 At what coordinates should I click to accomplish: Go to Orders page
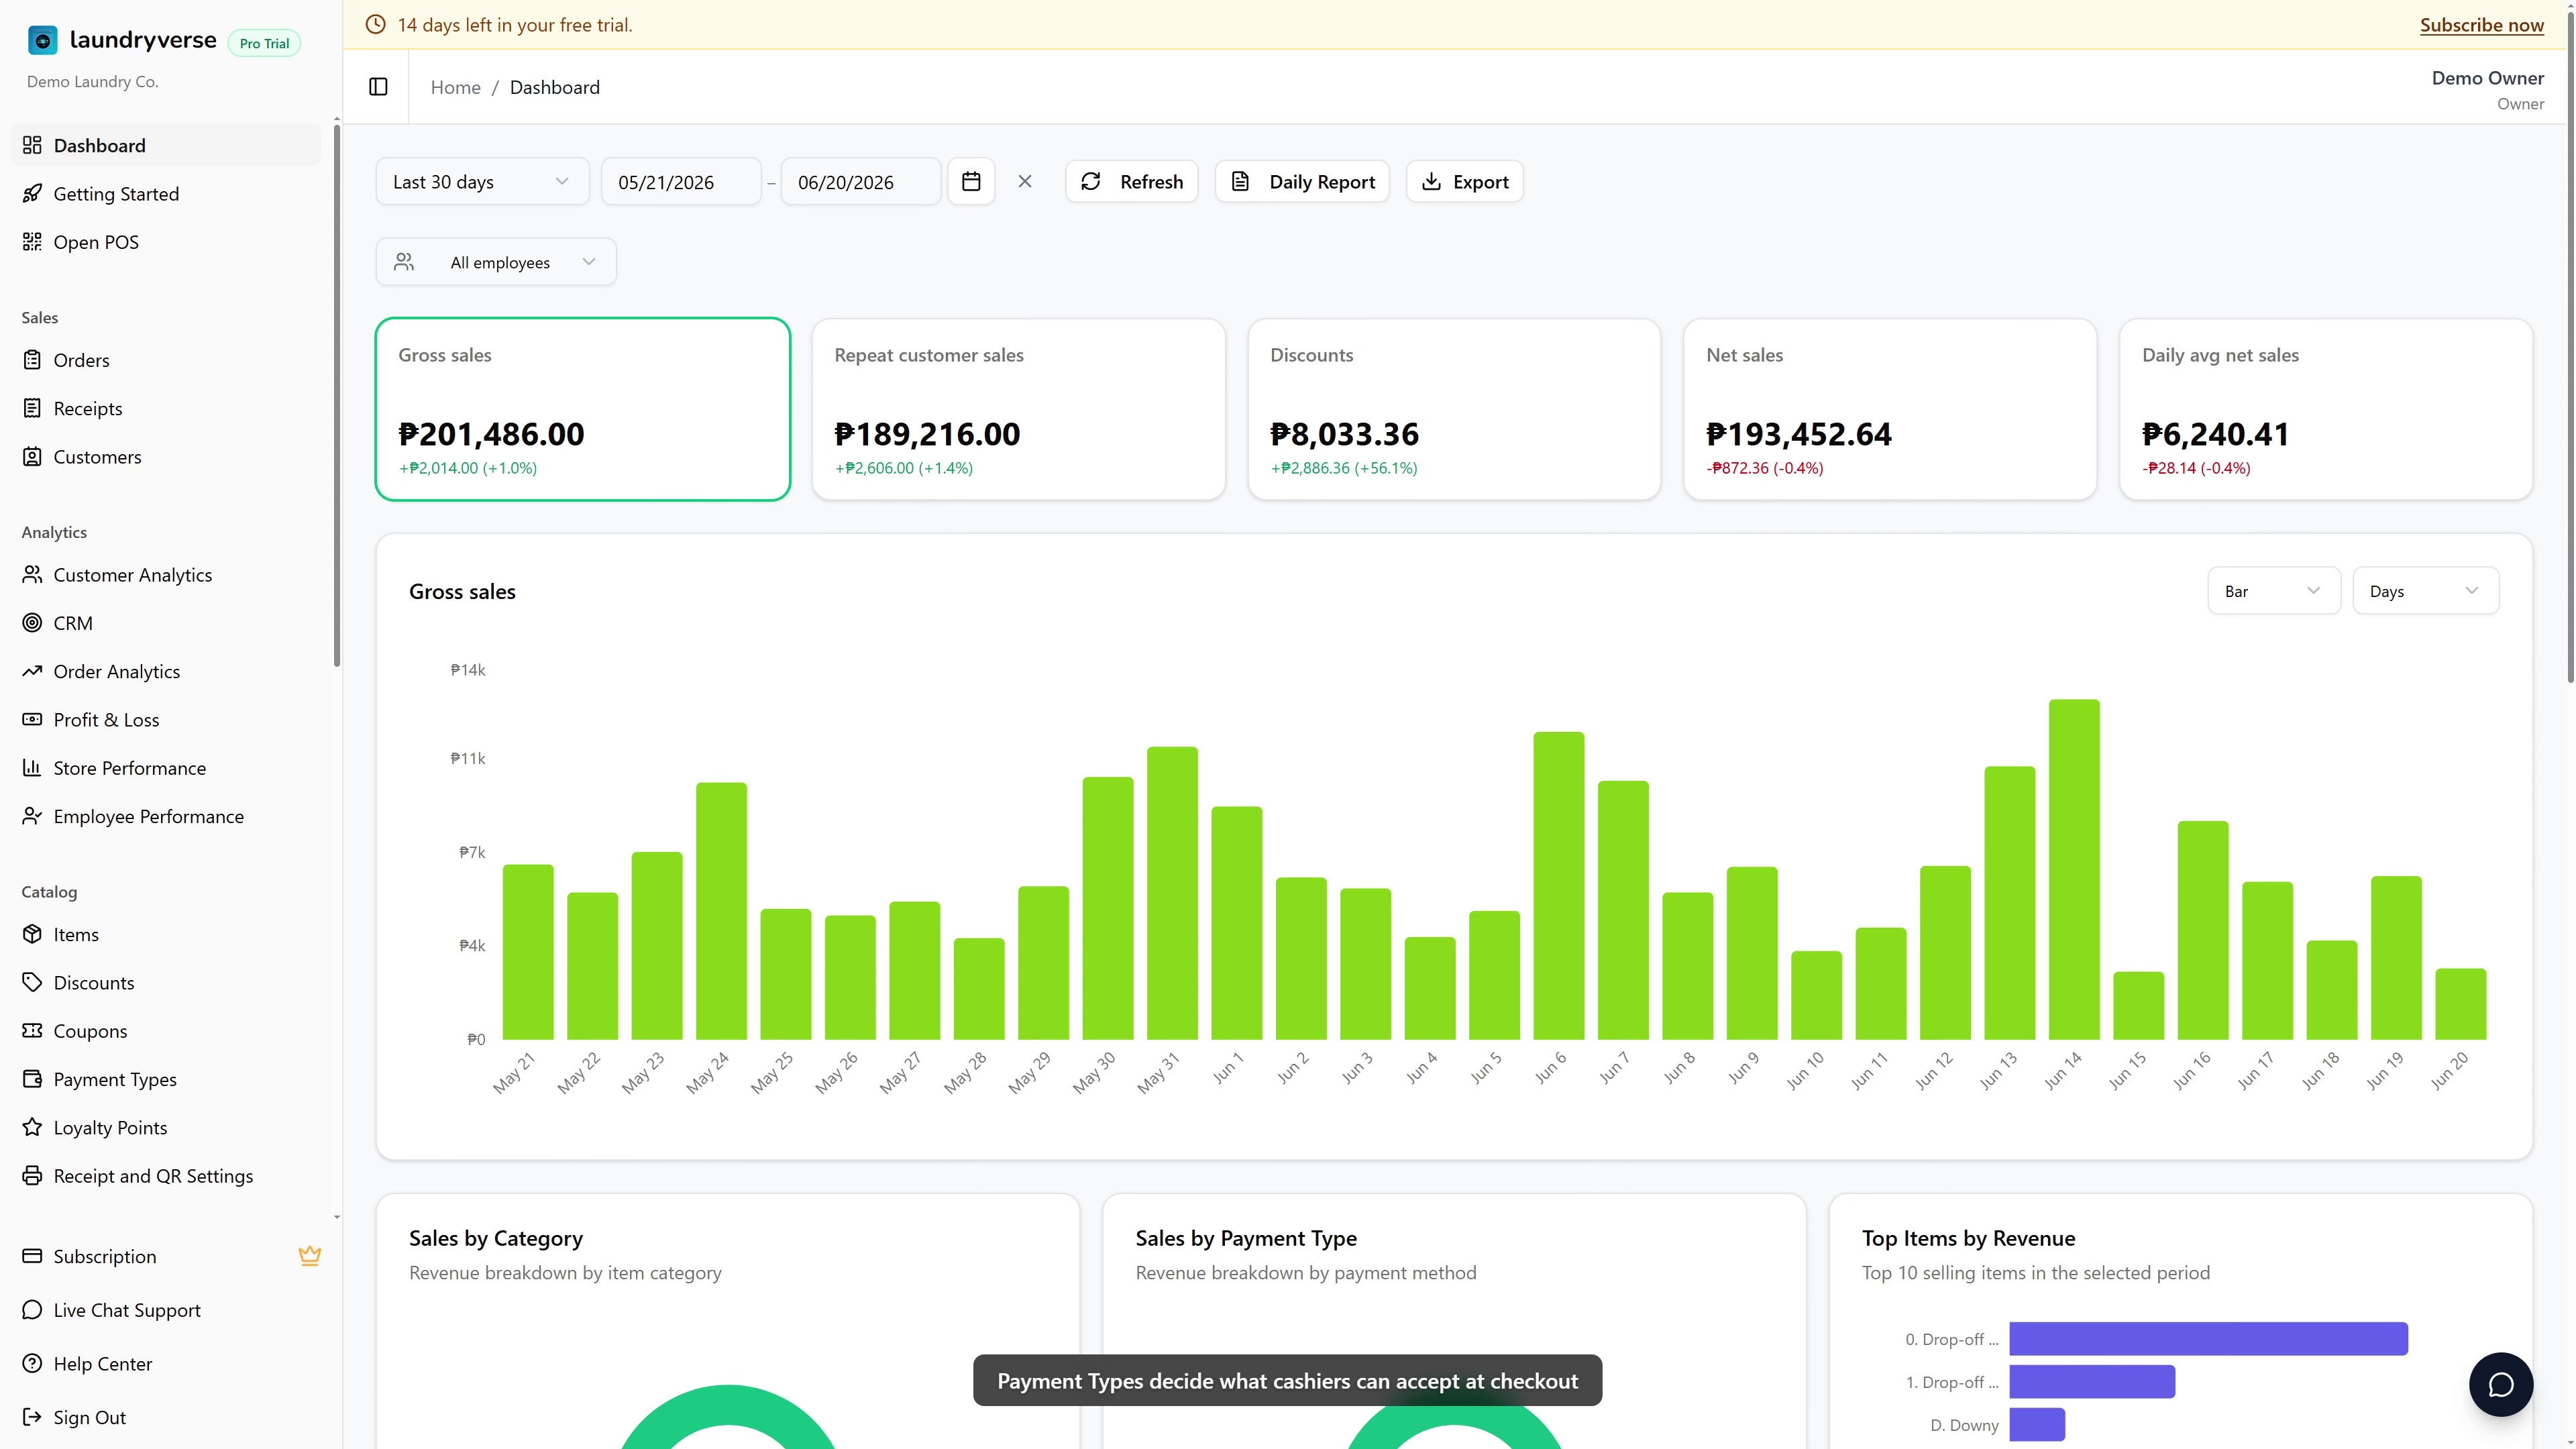point(166,360)
